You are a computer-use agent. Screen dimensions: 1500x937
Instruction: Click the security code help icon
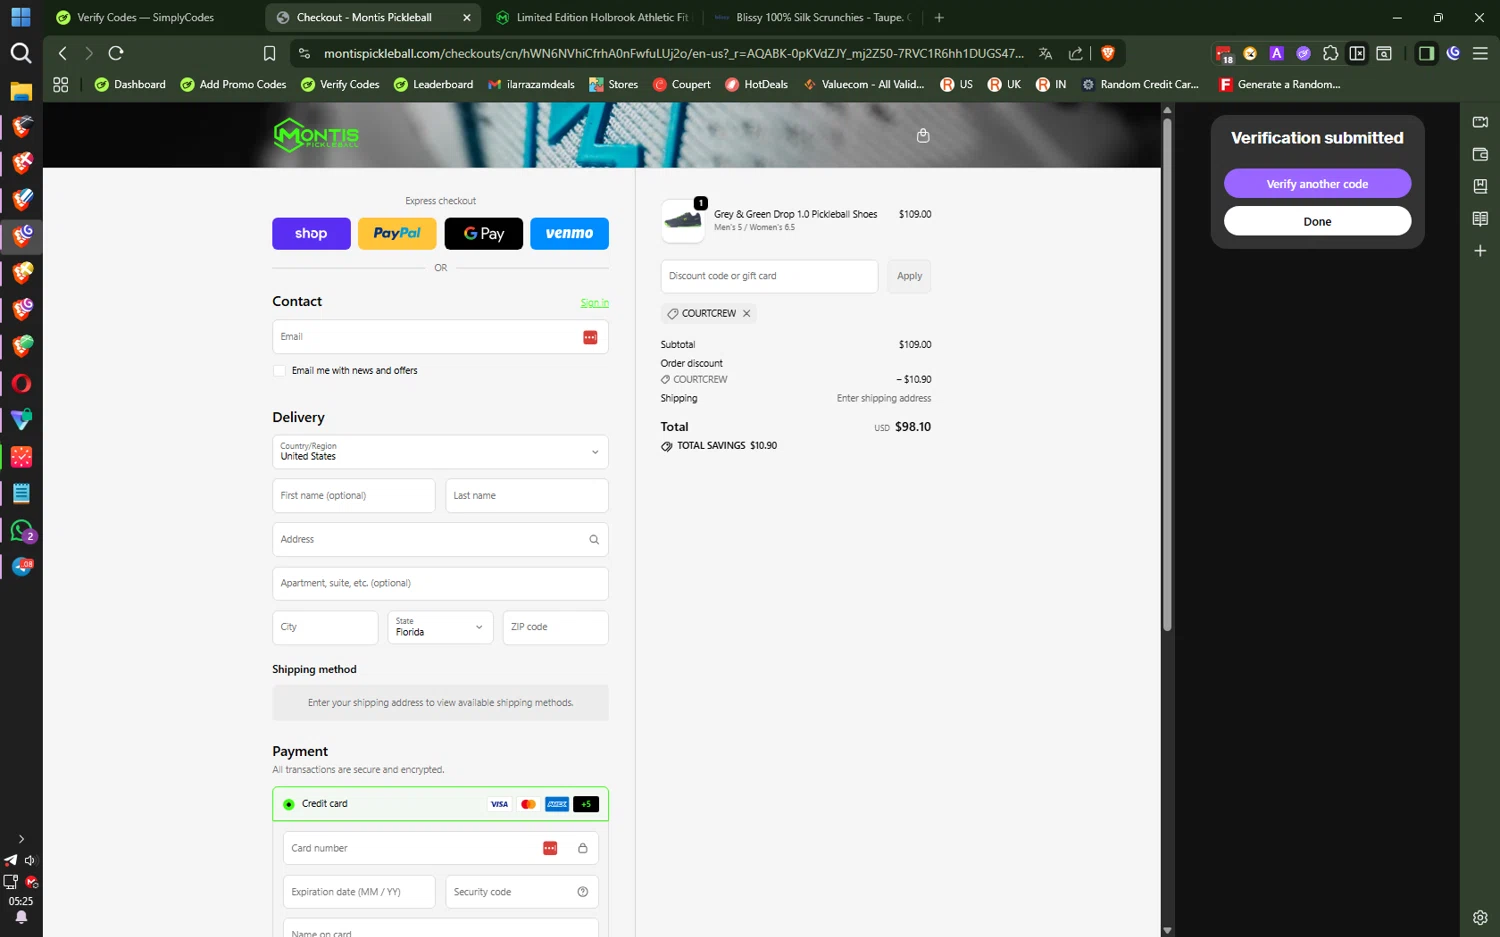click(x=583, y=892)
